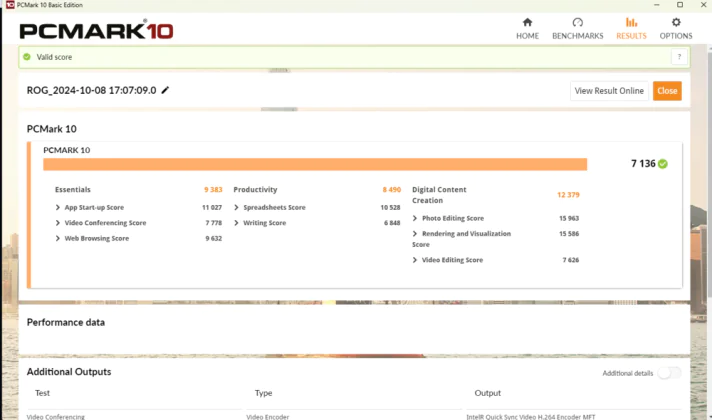Select the result title ROG_2024-10-08 17:07:09.0
This screenshot has width=712, height=420.
pyautogui.click(x=91, y=90)
